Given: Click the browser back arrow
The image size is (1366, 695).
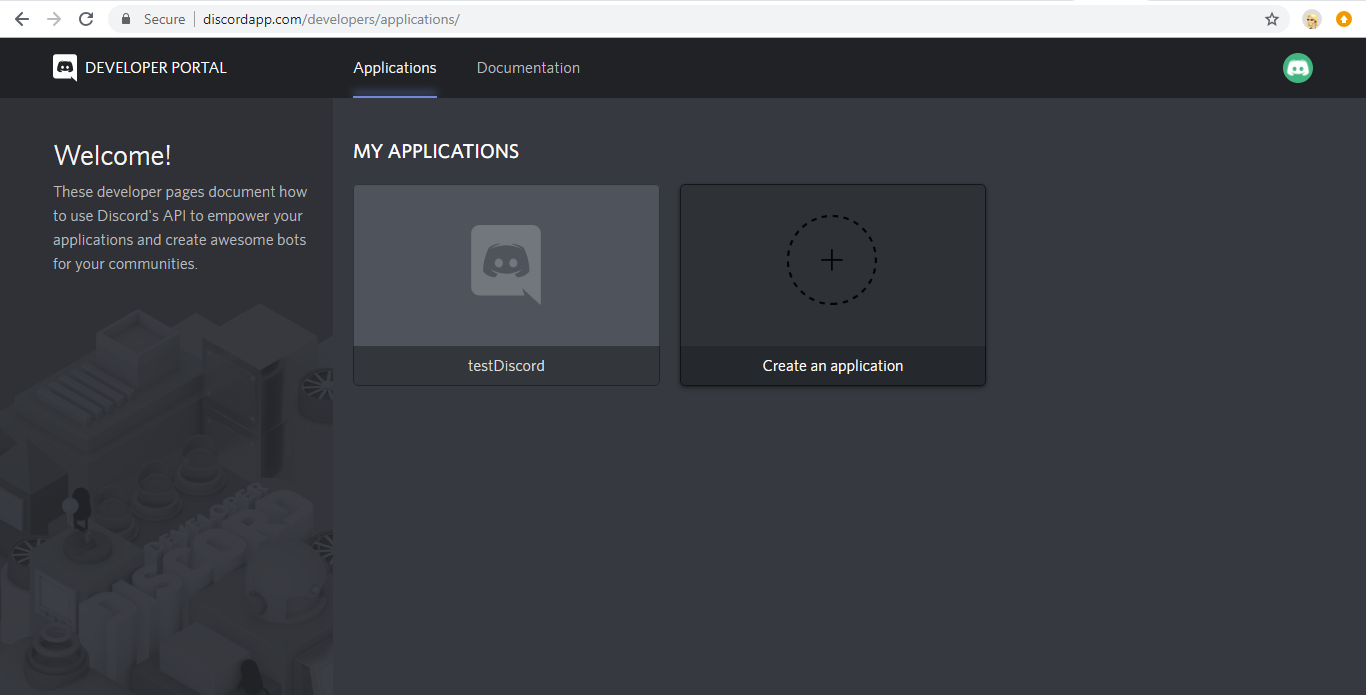Looking at the screenshot, I should (x=22, y=19).
